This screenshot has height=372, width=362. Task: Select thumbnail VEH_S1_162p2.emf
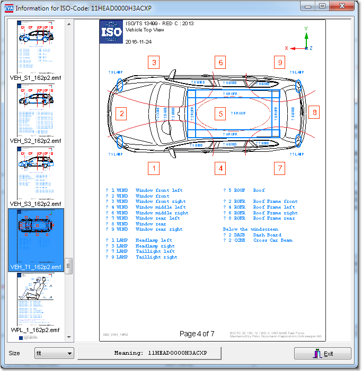[36, 50]
